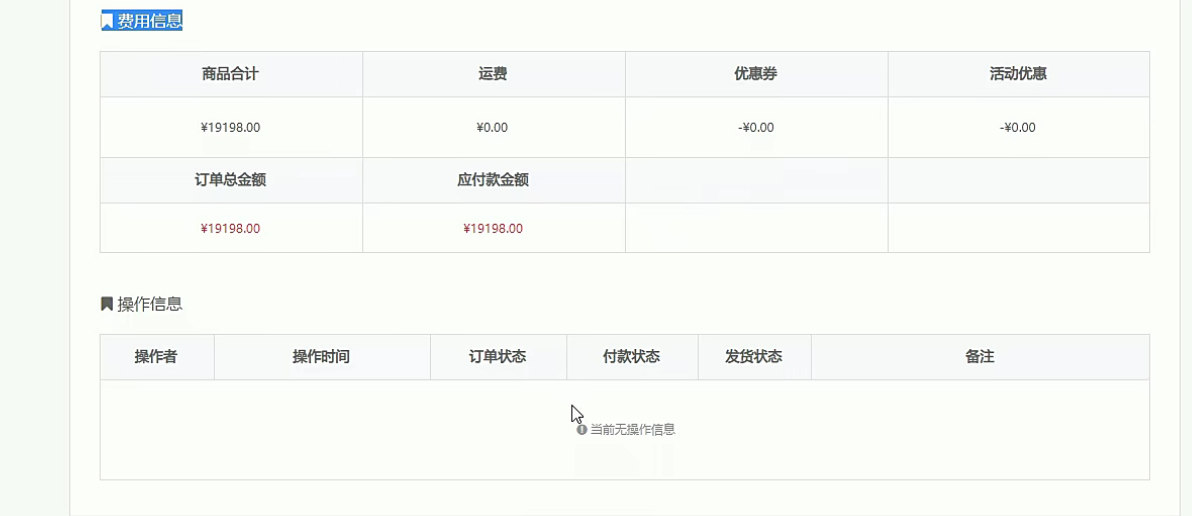Click the 备注 column header

(980, 356)
